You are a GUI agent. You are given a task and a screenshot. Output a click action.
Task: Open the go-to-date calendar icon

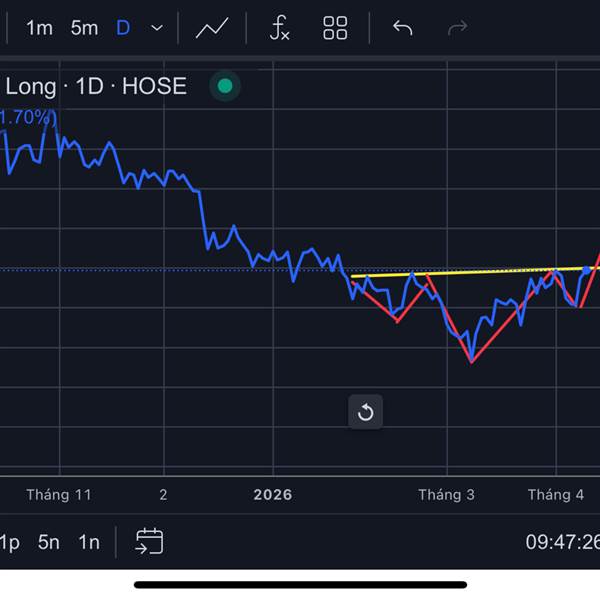[149, 542]
